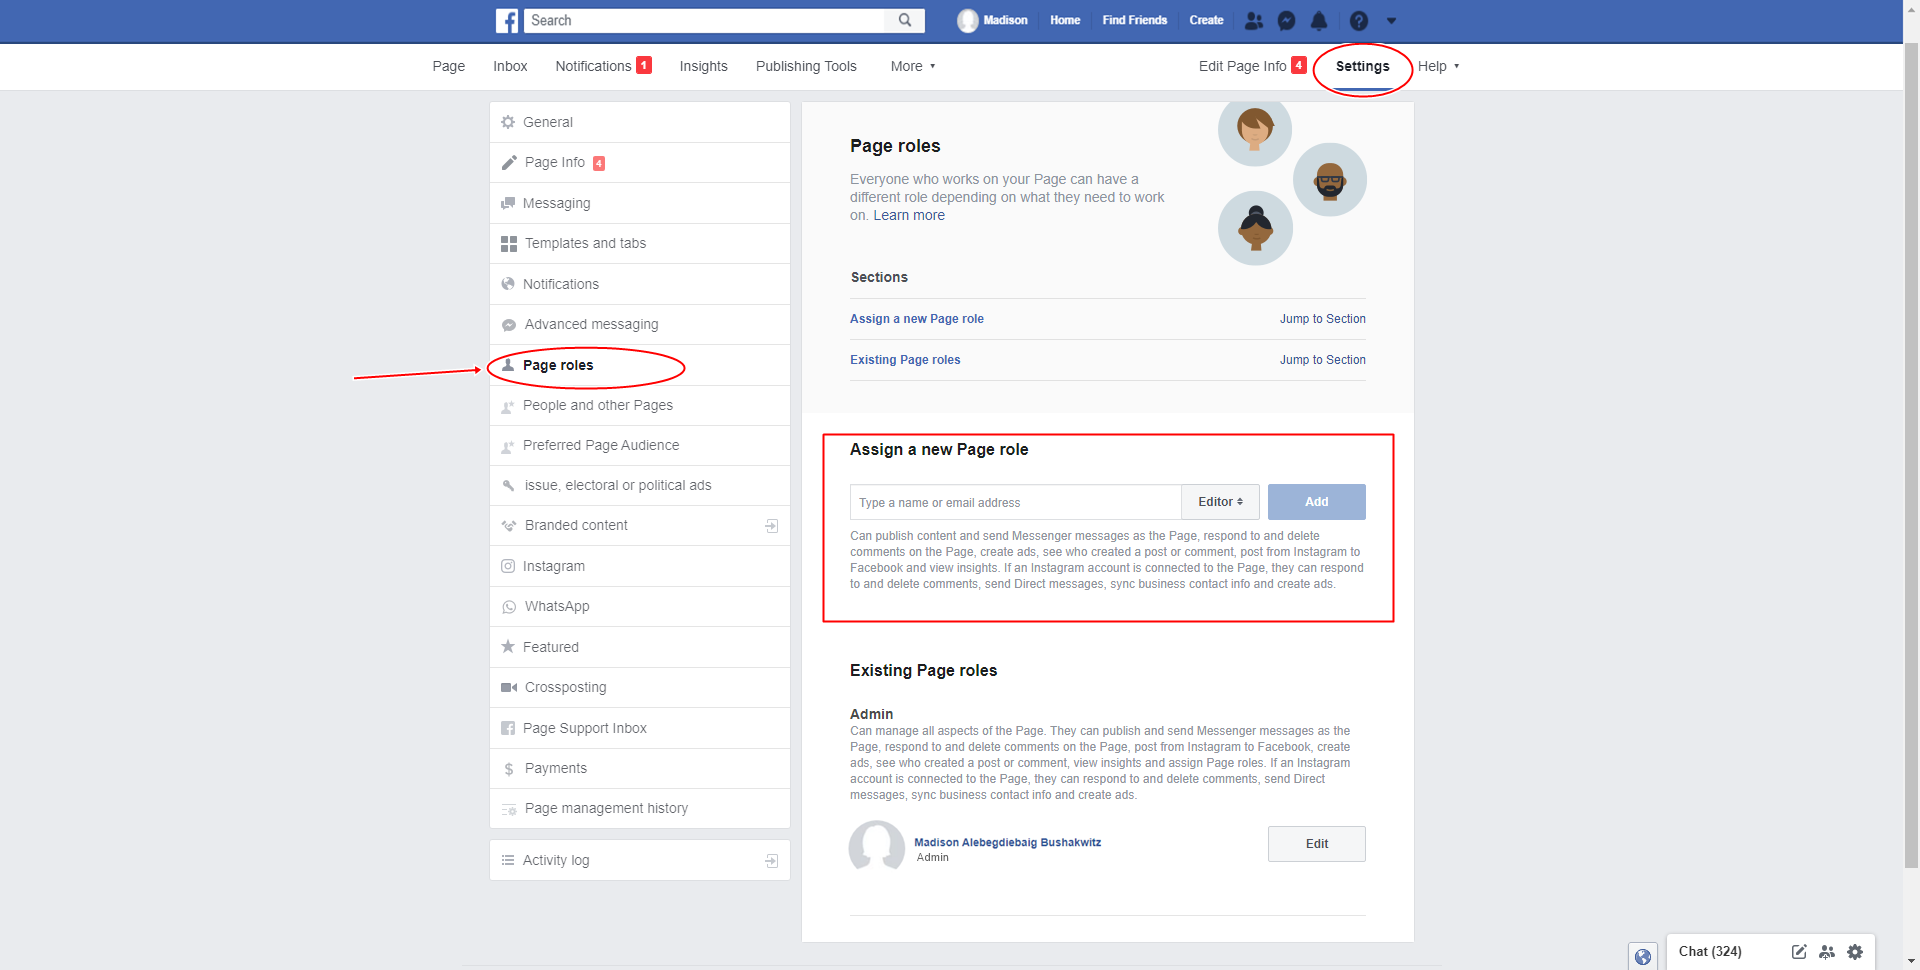Edit Madison's Admin role
The height and width of the screenshot is (970, 1920).
tap(1316, 843)
